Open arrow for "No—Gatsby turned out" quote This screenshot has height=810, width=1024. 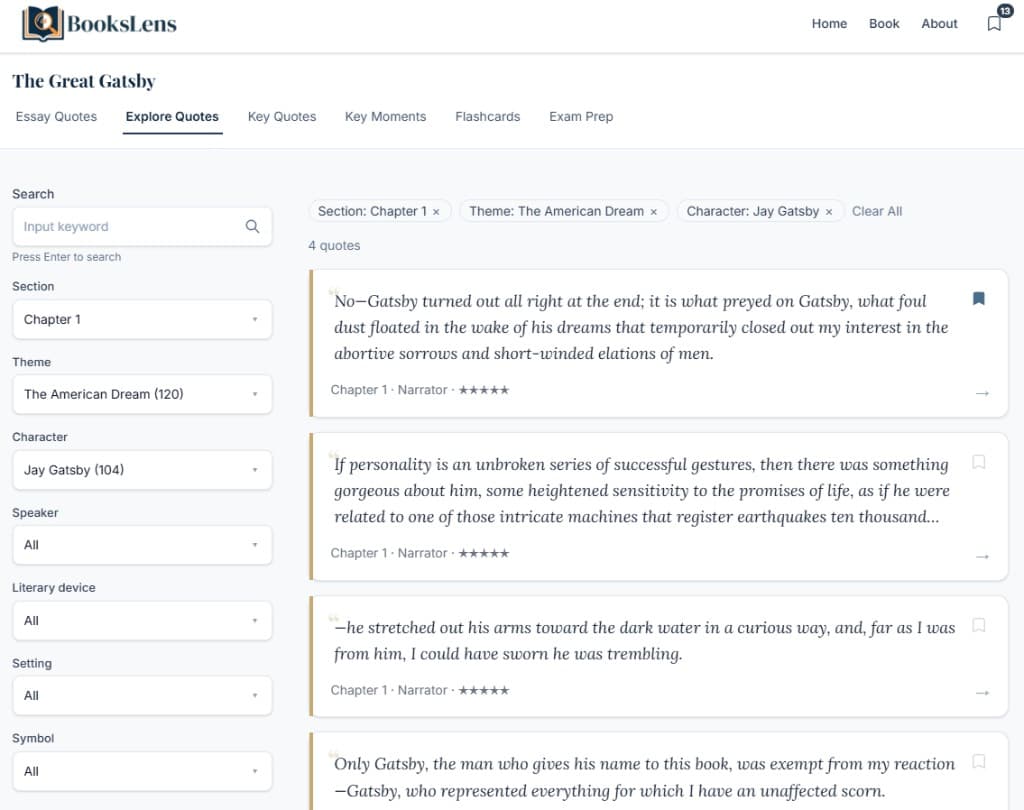click(982, 393)
